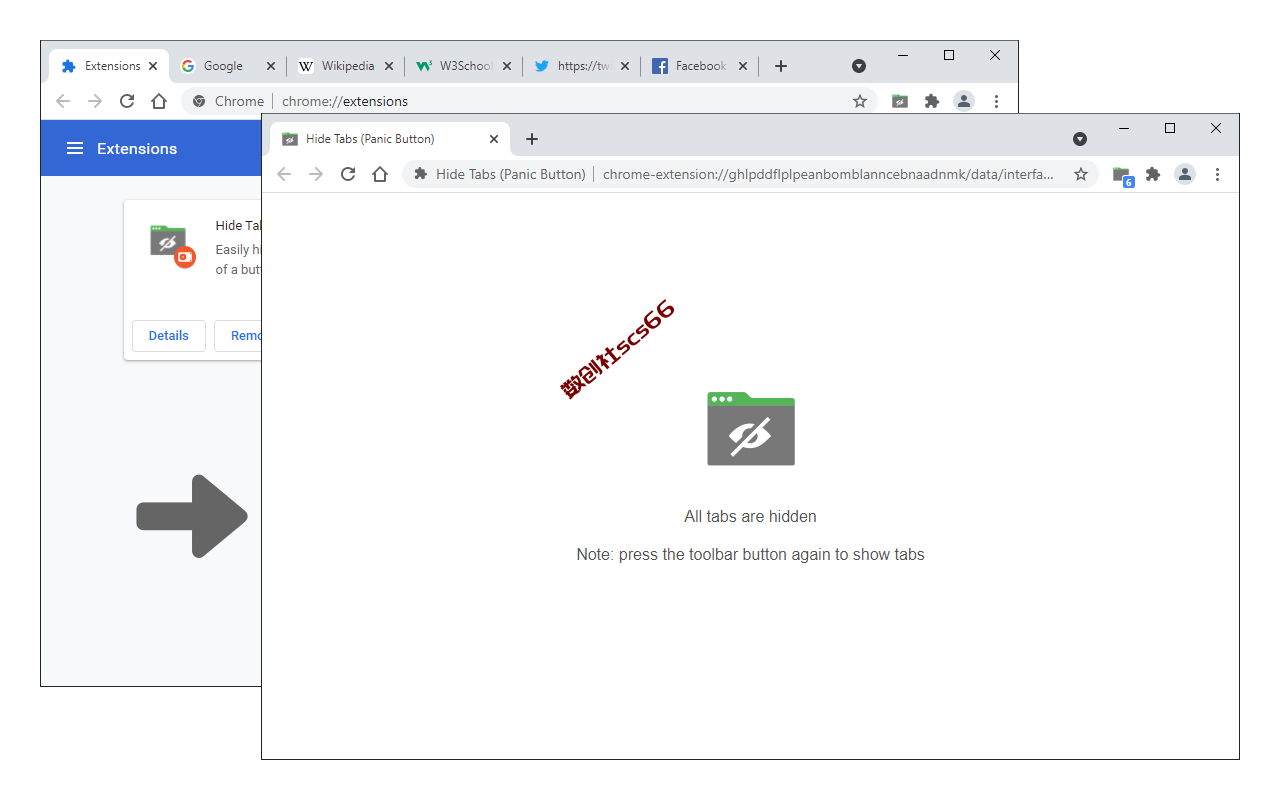The width and height of the screenshot is (1280, 800).
Task: Close the Wikipedia tab
Action: pos(389,66)
